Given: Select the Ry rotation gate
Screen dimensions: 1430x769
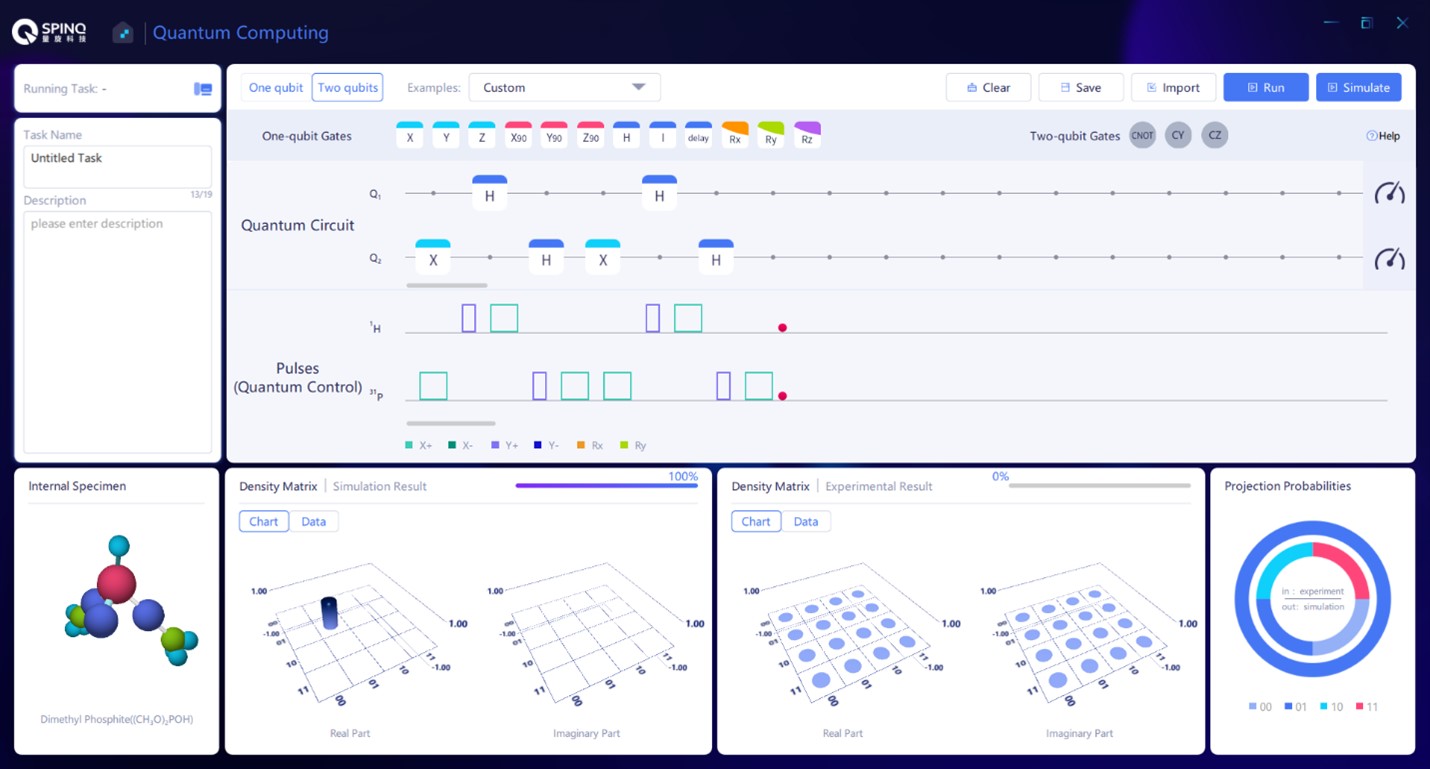Looking at the screenshot, I should [771, 135].
